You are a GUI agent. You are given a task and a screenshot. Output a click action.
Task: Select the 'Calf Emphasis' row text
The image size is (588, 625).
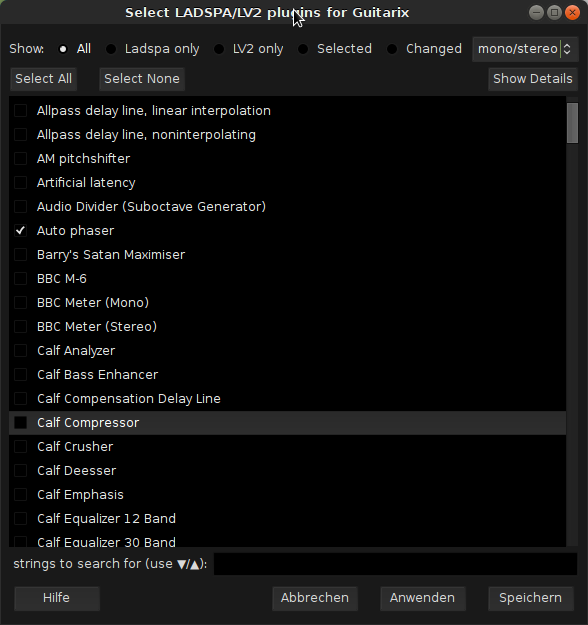pyautogui.click(x=80, y=495)
